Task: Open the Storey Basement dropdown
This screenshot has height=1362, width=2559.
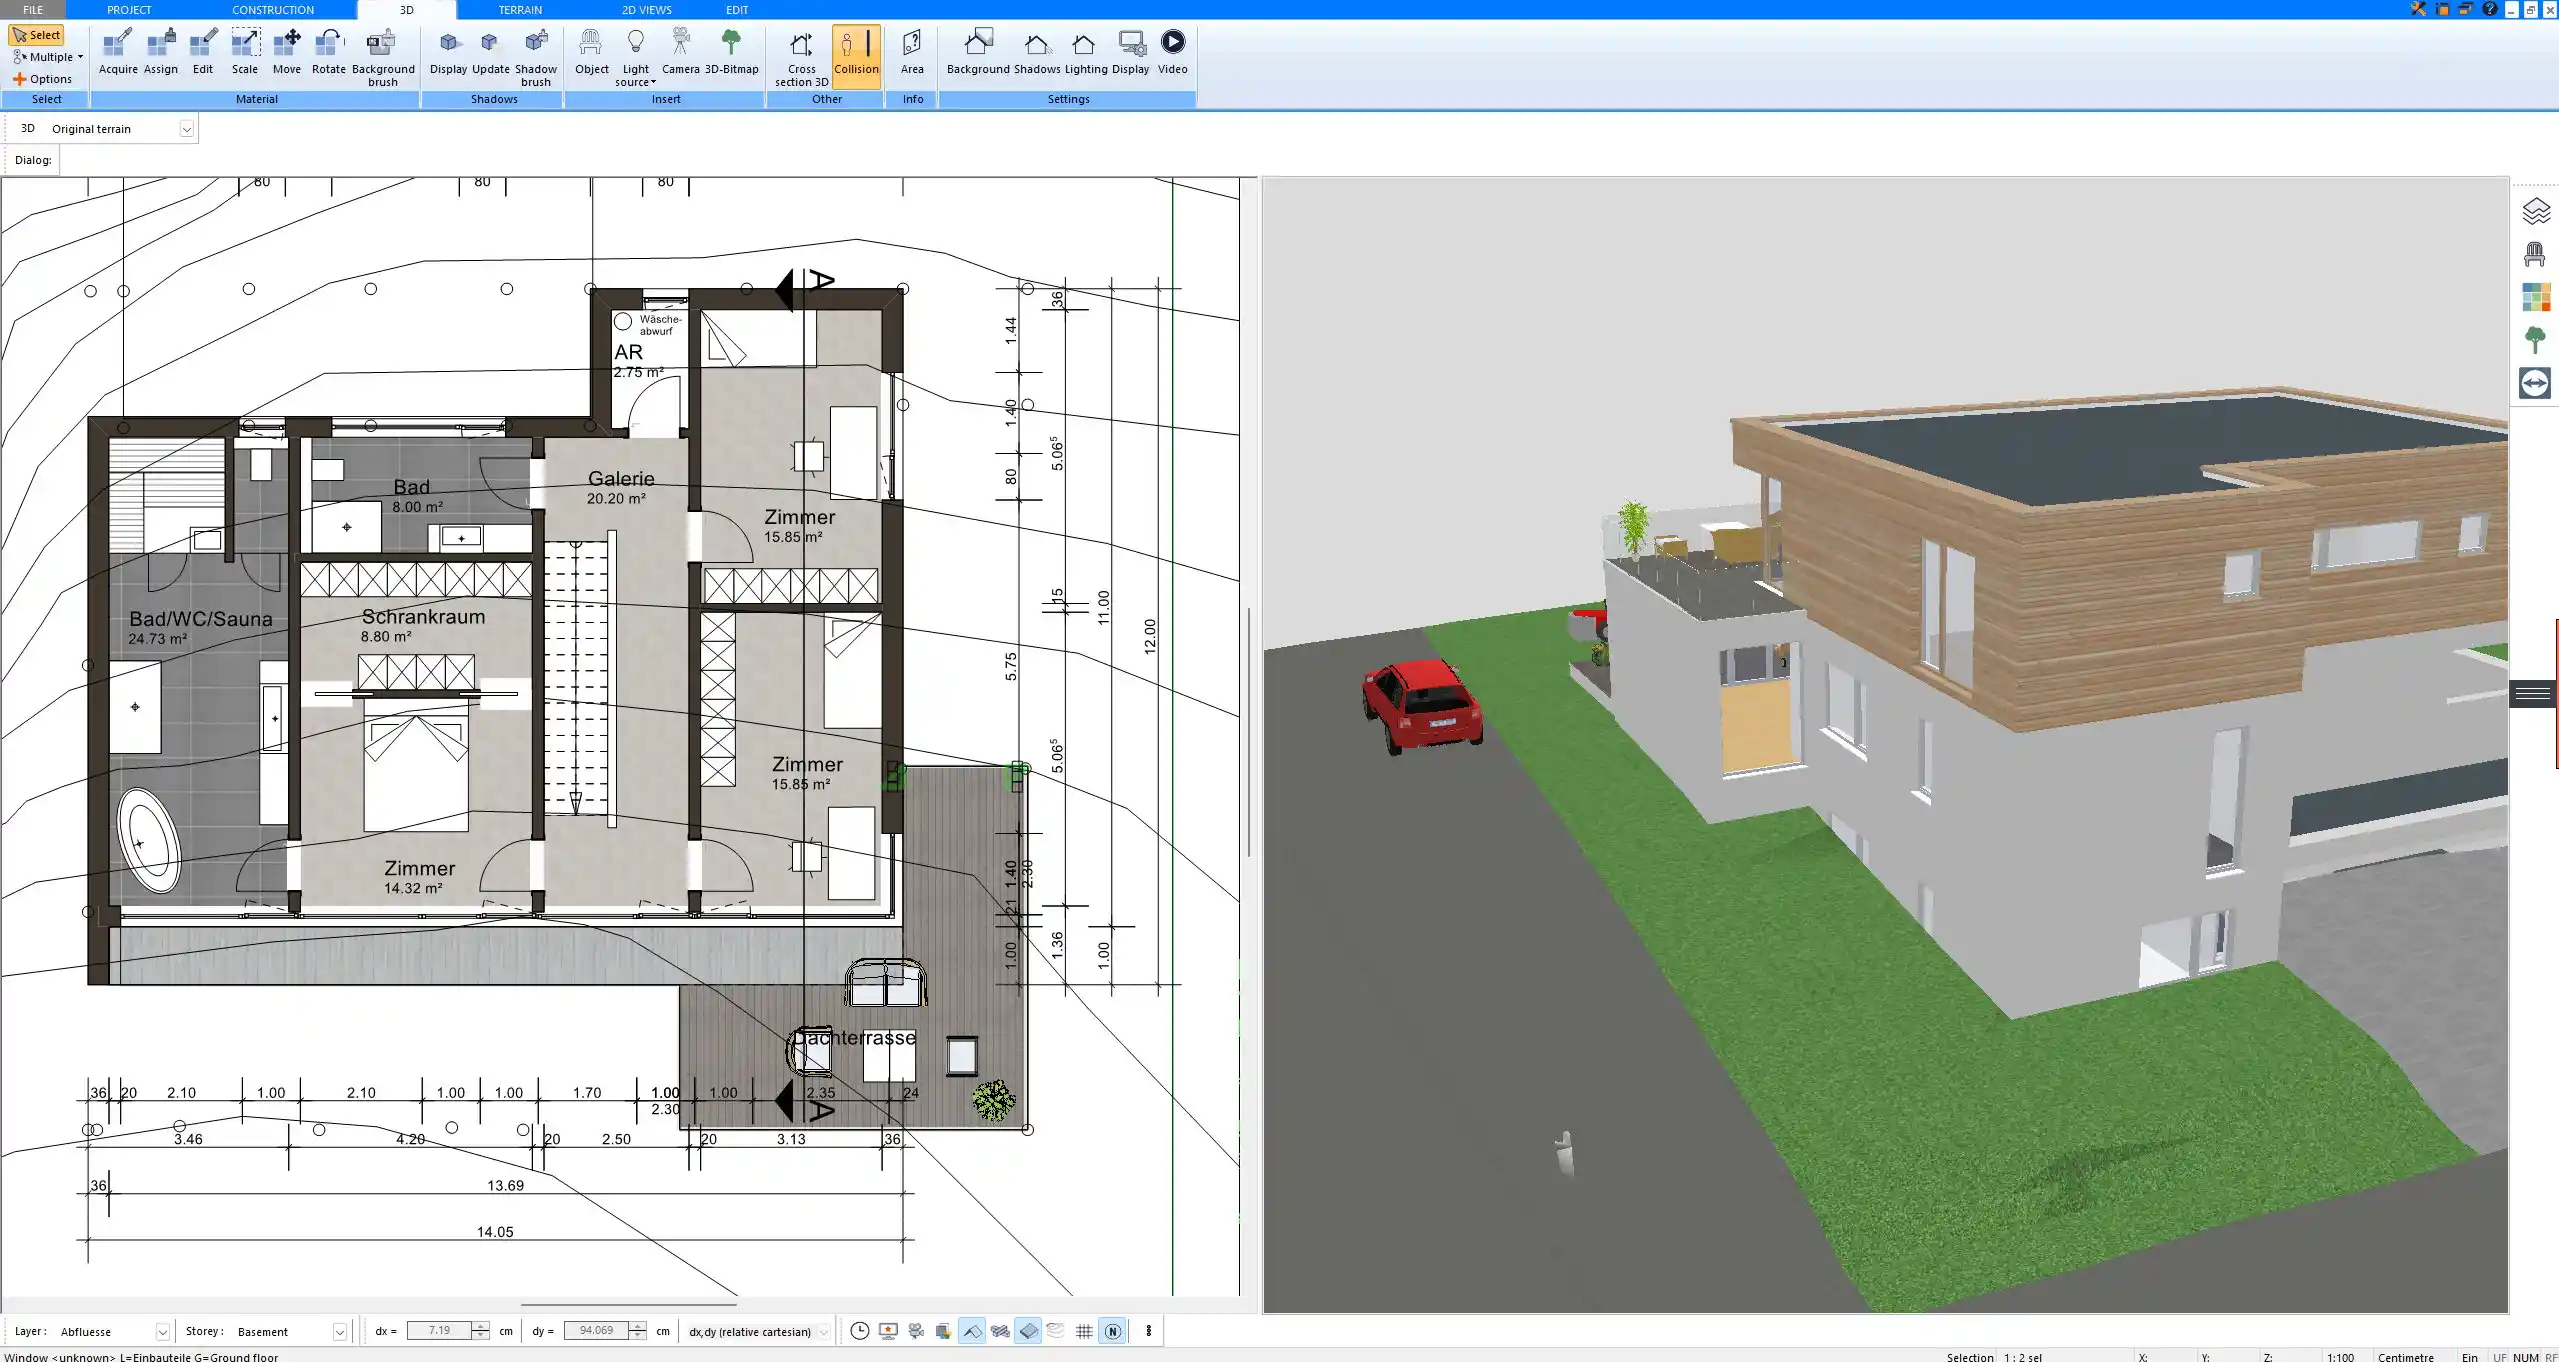Action: (339, 1332)
